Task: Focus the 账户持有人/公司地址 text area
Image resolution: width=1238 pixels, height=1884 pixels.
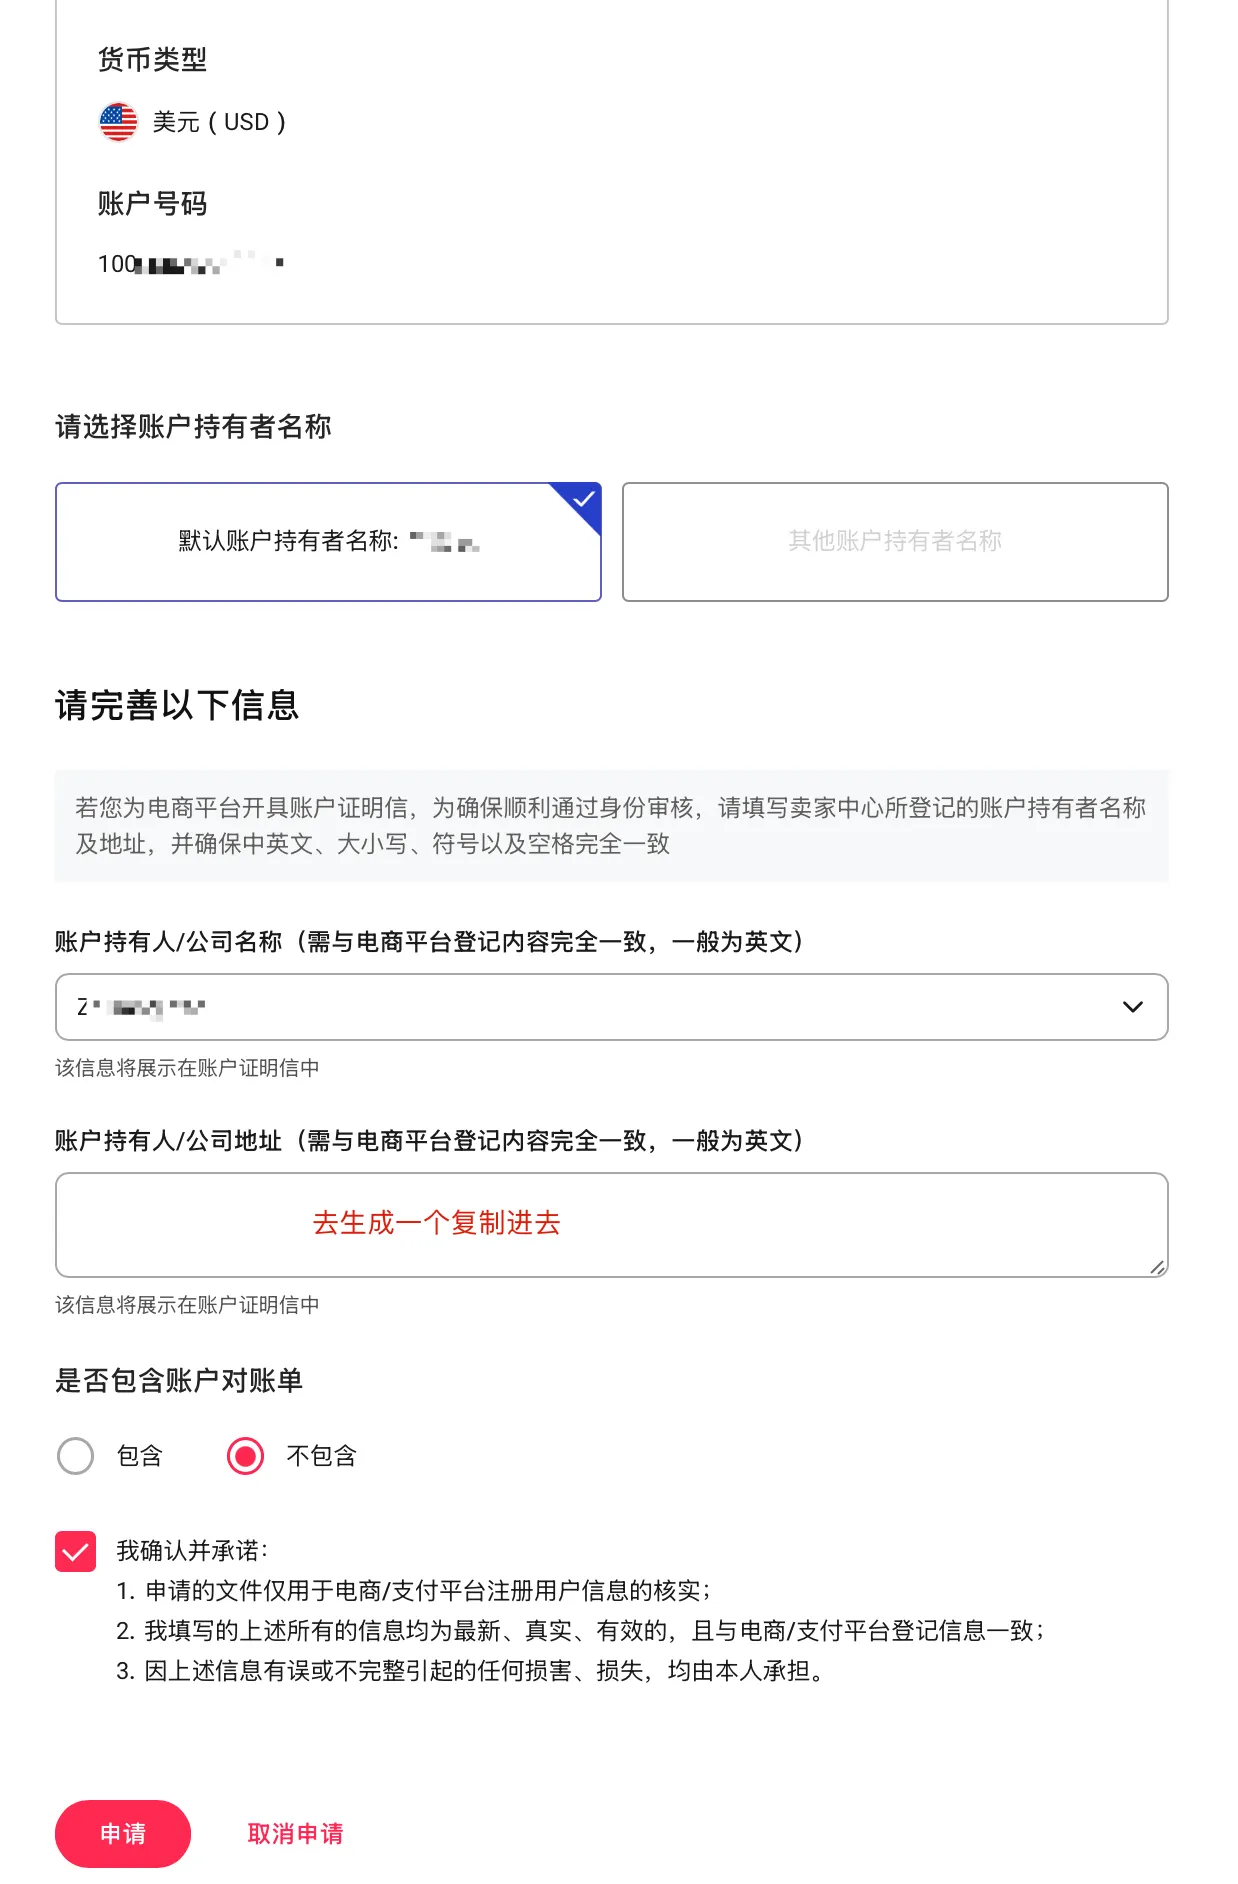Action: (610, 1224)
